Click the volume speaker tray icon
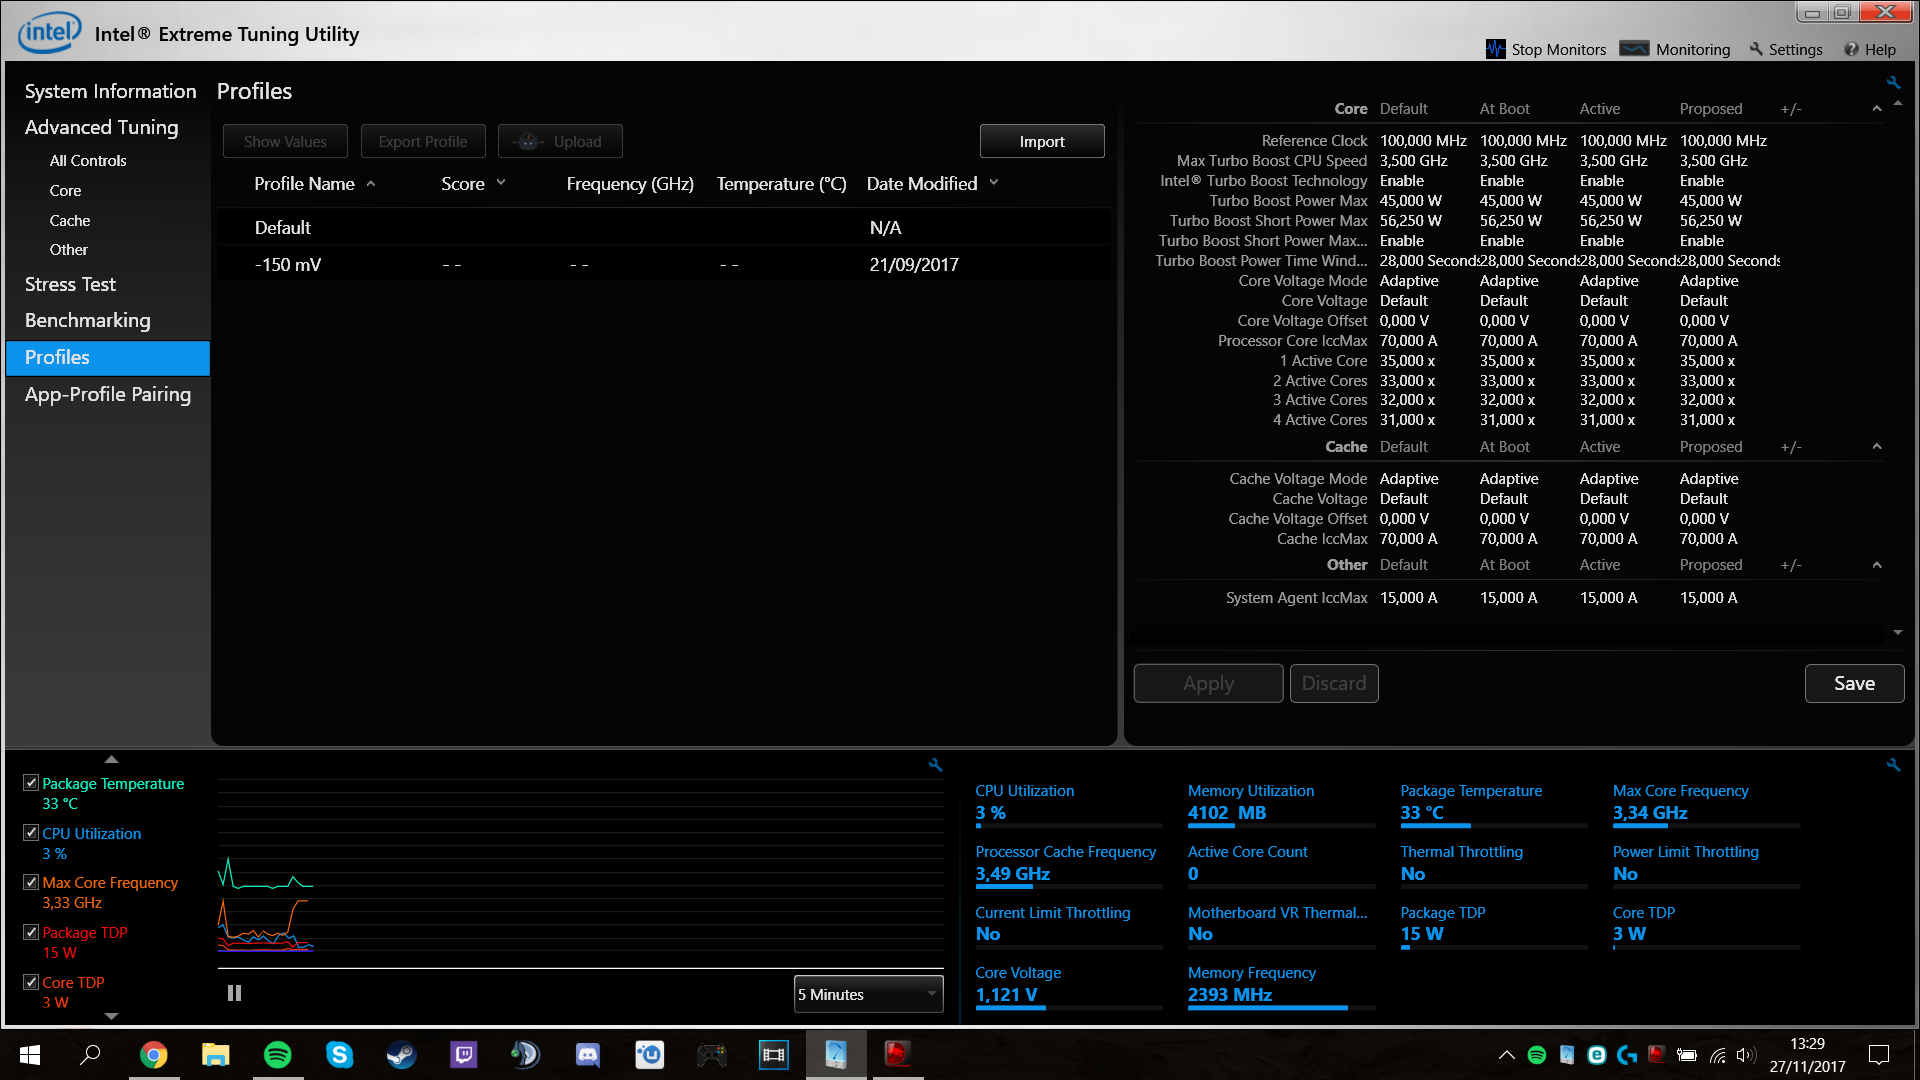This screenshot has height=1080, width=1920. pos(1746,1055)
